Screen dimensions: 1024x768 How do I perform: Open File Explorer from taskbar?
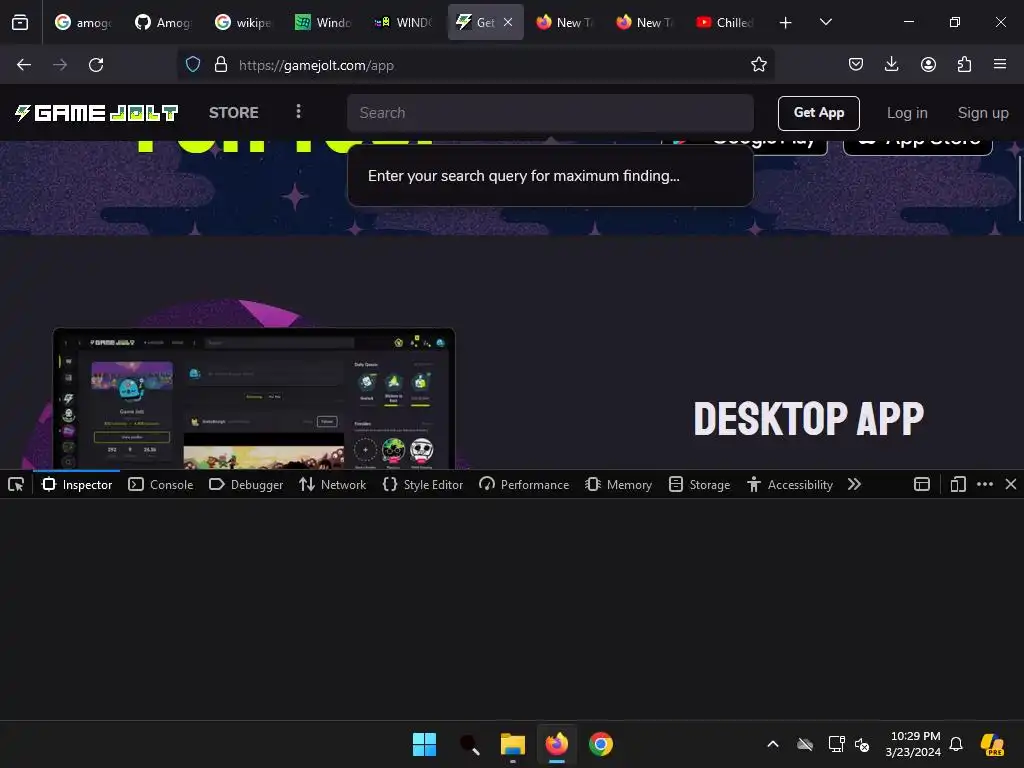pyautogui.click(x=513, y=744)
